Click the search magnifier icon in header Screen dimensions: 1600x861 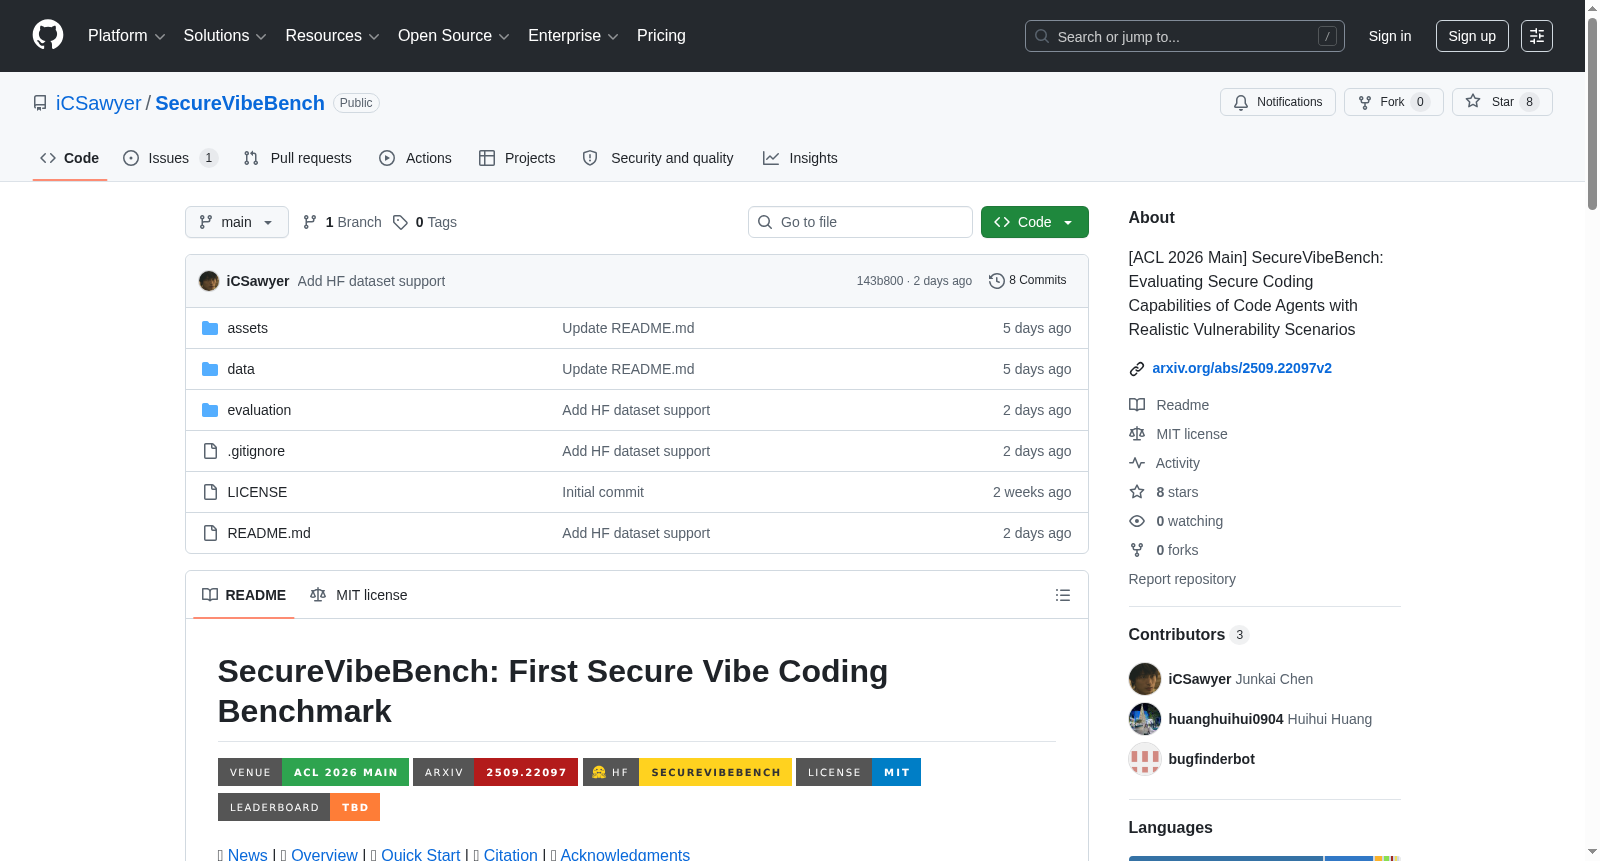pyautogui.click(x=1042, y=36)
